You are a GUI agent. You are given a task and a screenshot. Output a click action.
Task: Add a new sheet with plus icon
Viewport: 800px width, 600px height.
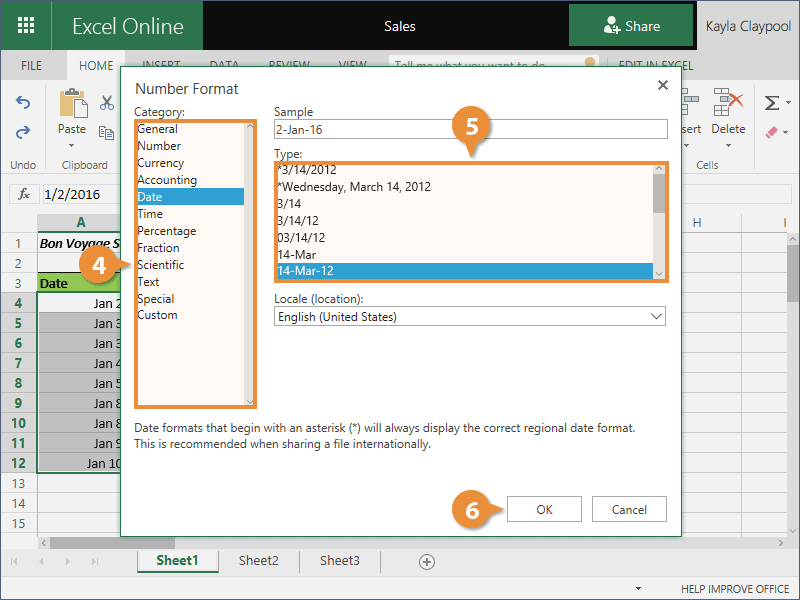427,562
